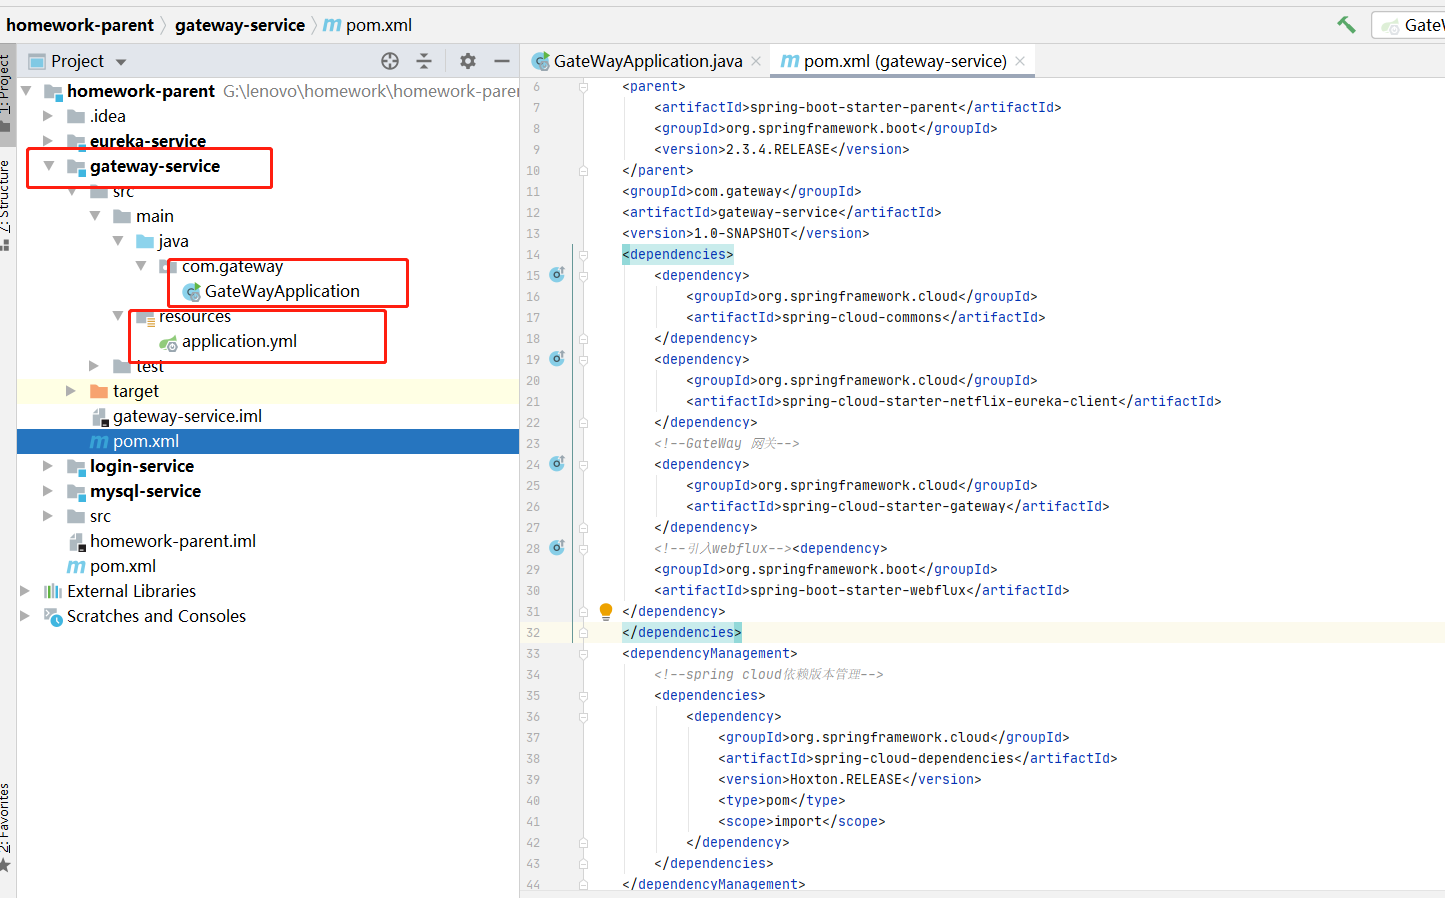The height and width of the screenshot is (898, 1445).
Task: Click homework-parent in the navigation bar
Action: click(80, 25)
